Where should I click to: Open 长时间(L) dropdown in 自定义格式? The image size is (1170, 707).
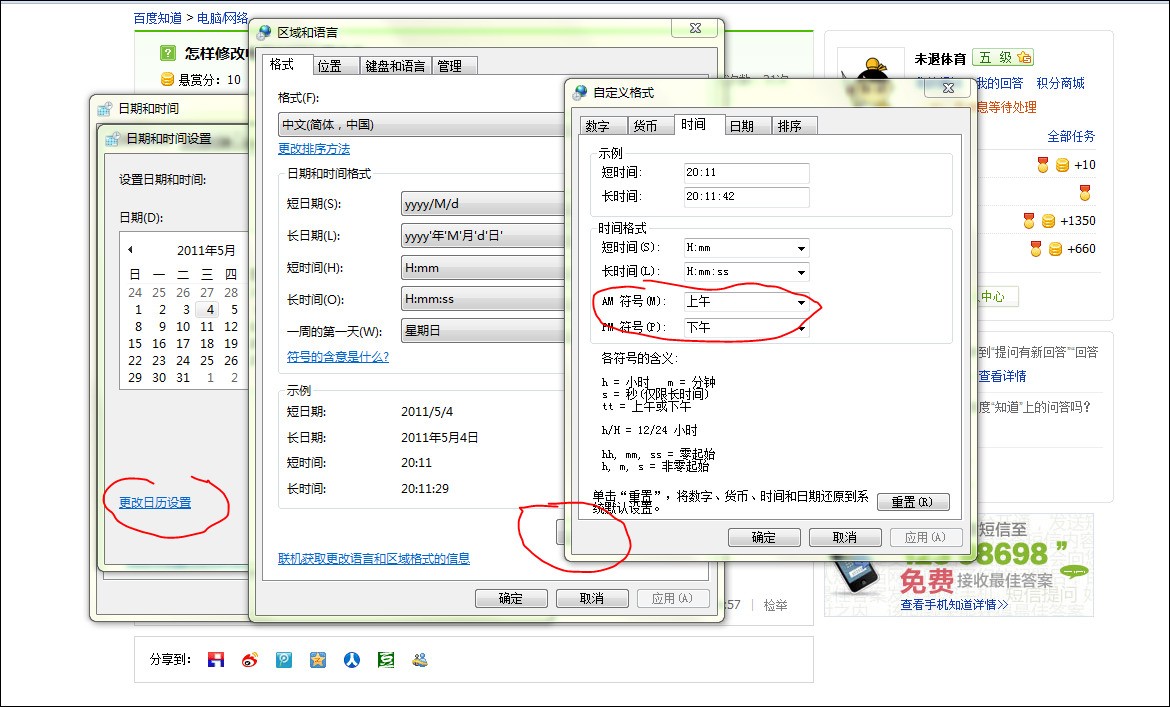(x=801, y=272)
